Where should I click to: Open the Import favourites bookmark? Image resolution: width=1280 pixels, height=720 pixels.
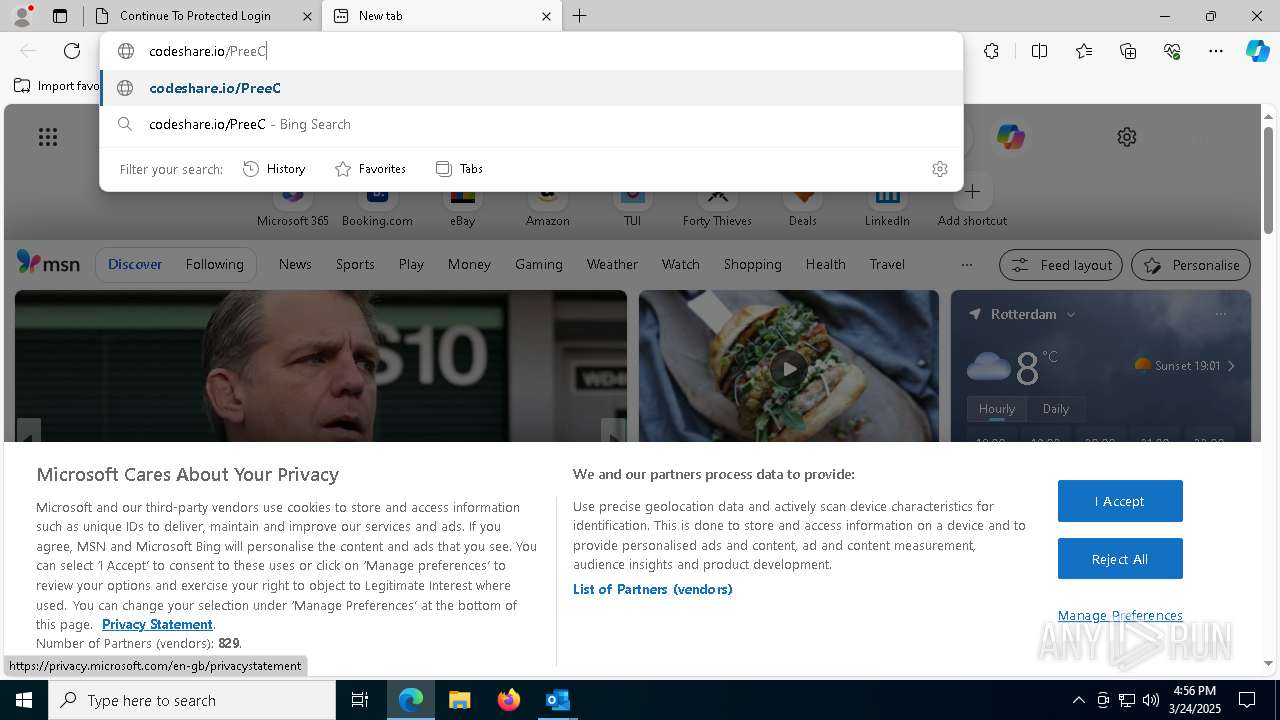pos(57,86)
